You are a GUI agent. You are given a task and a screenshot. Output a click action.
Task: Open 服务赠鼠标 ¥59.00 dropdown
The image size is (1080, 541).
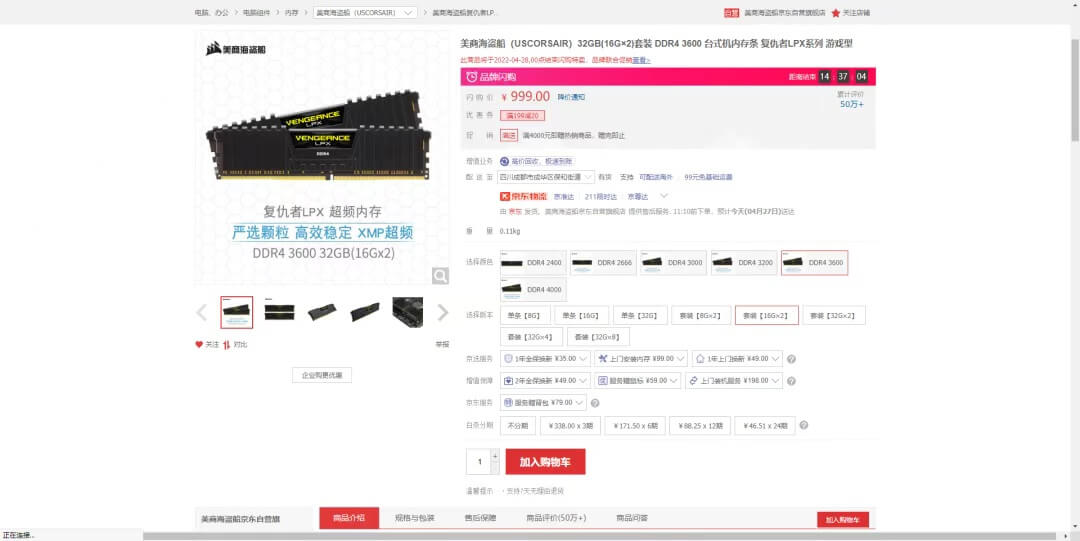tap(638, 381)
